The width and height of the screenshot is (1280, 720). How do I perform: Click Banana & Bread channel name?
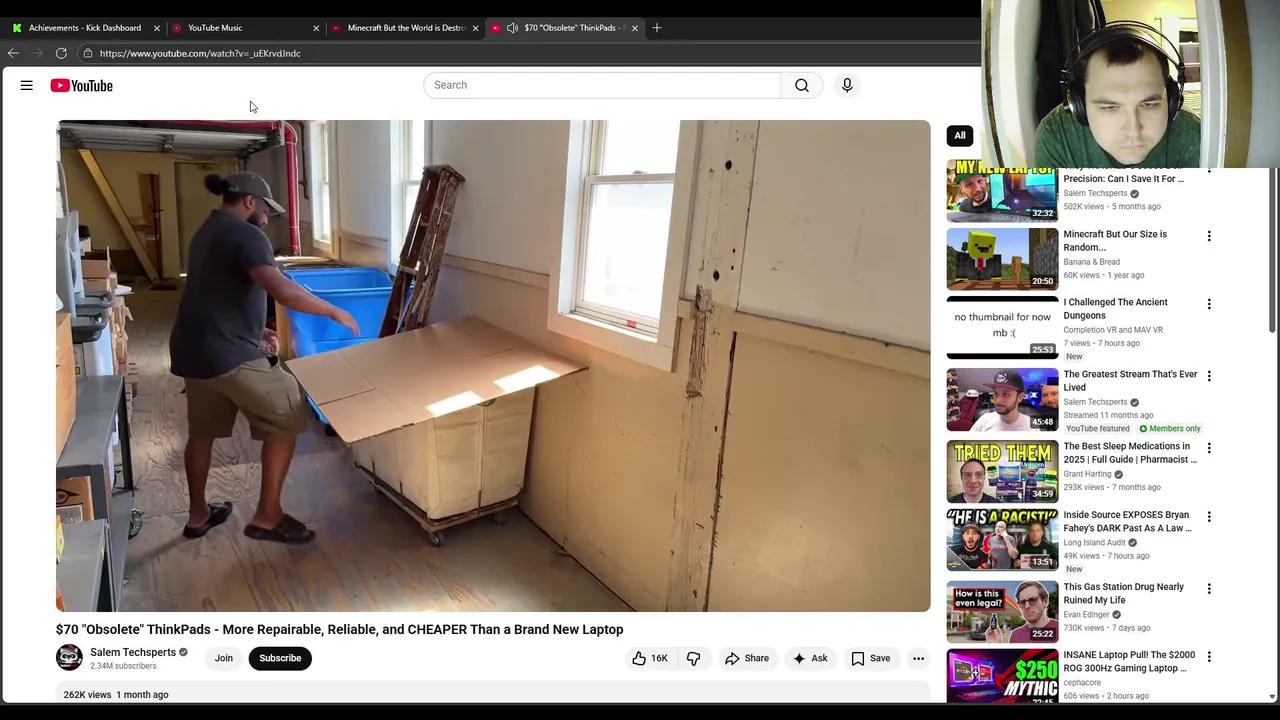point(1091,262)
